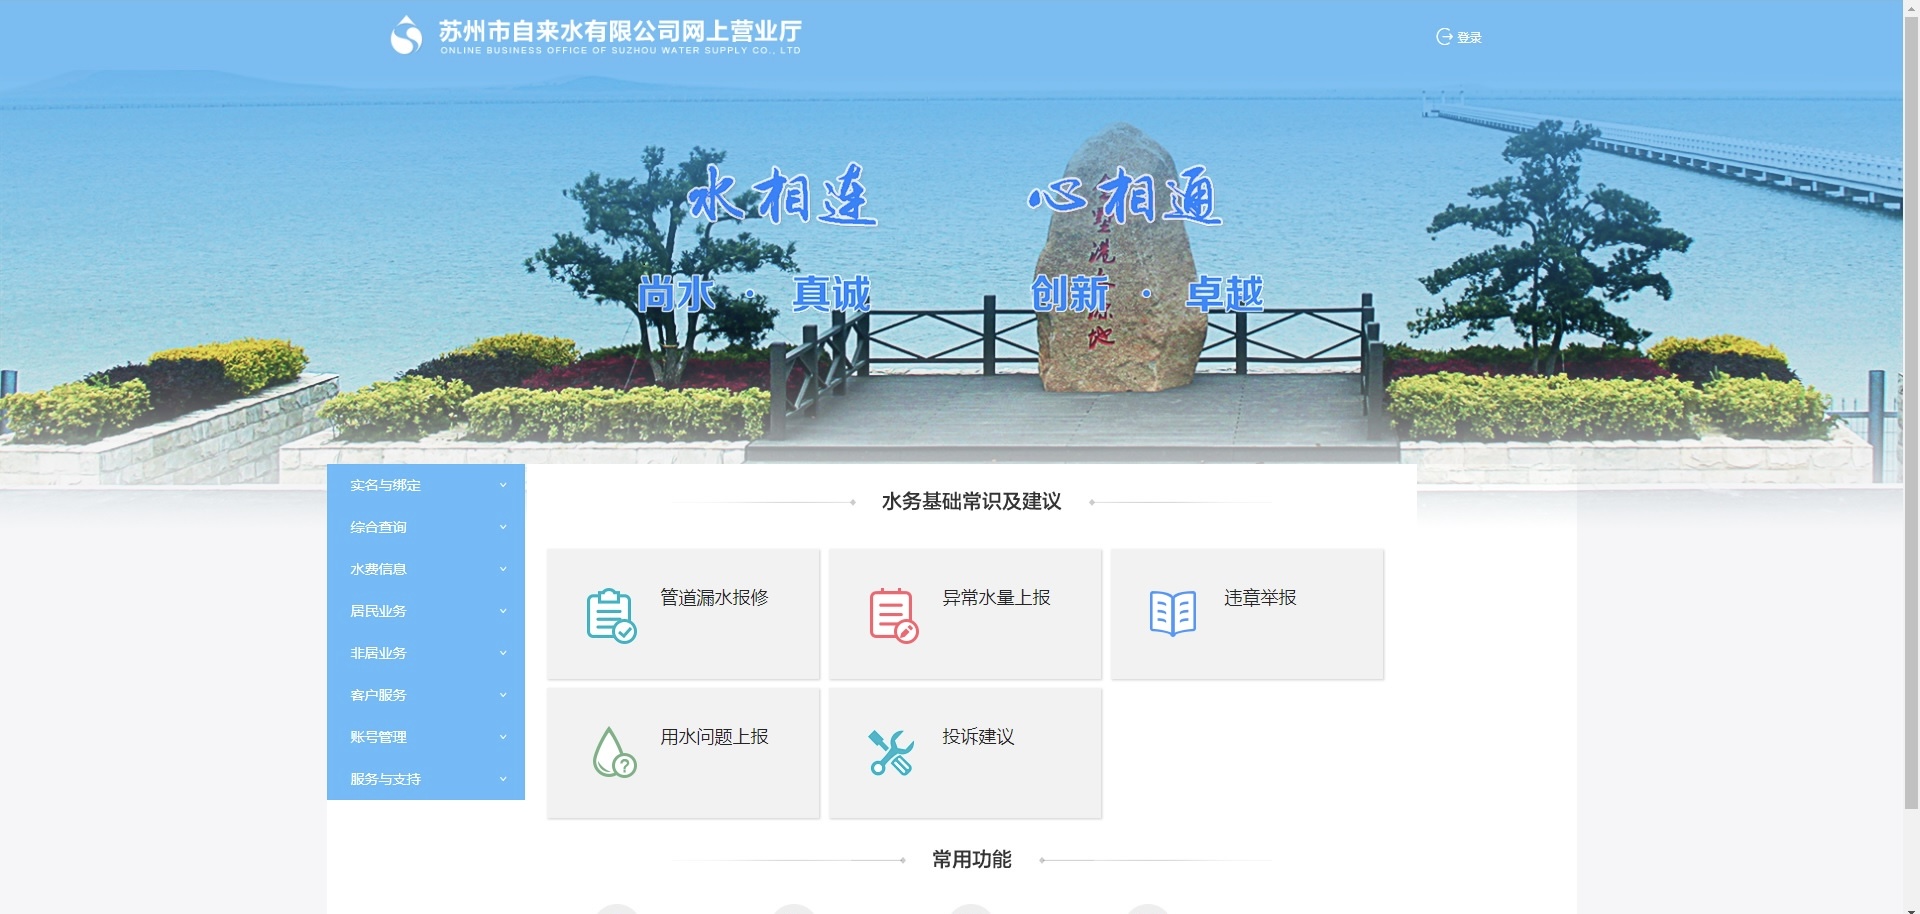Click the red form icon for 异常水量上报
The height and width of the screenshot is (914, 1920).
coord(893,615)
